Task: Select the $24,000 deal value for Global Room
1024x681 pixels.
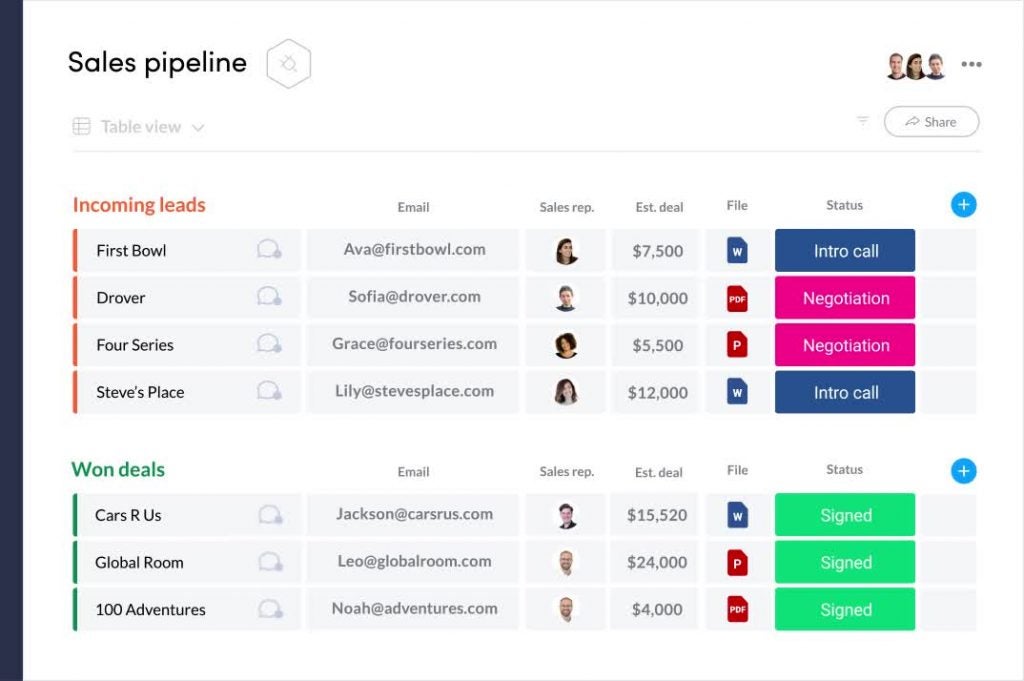Action: pos(655,562)
